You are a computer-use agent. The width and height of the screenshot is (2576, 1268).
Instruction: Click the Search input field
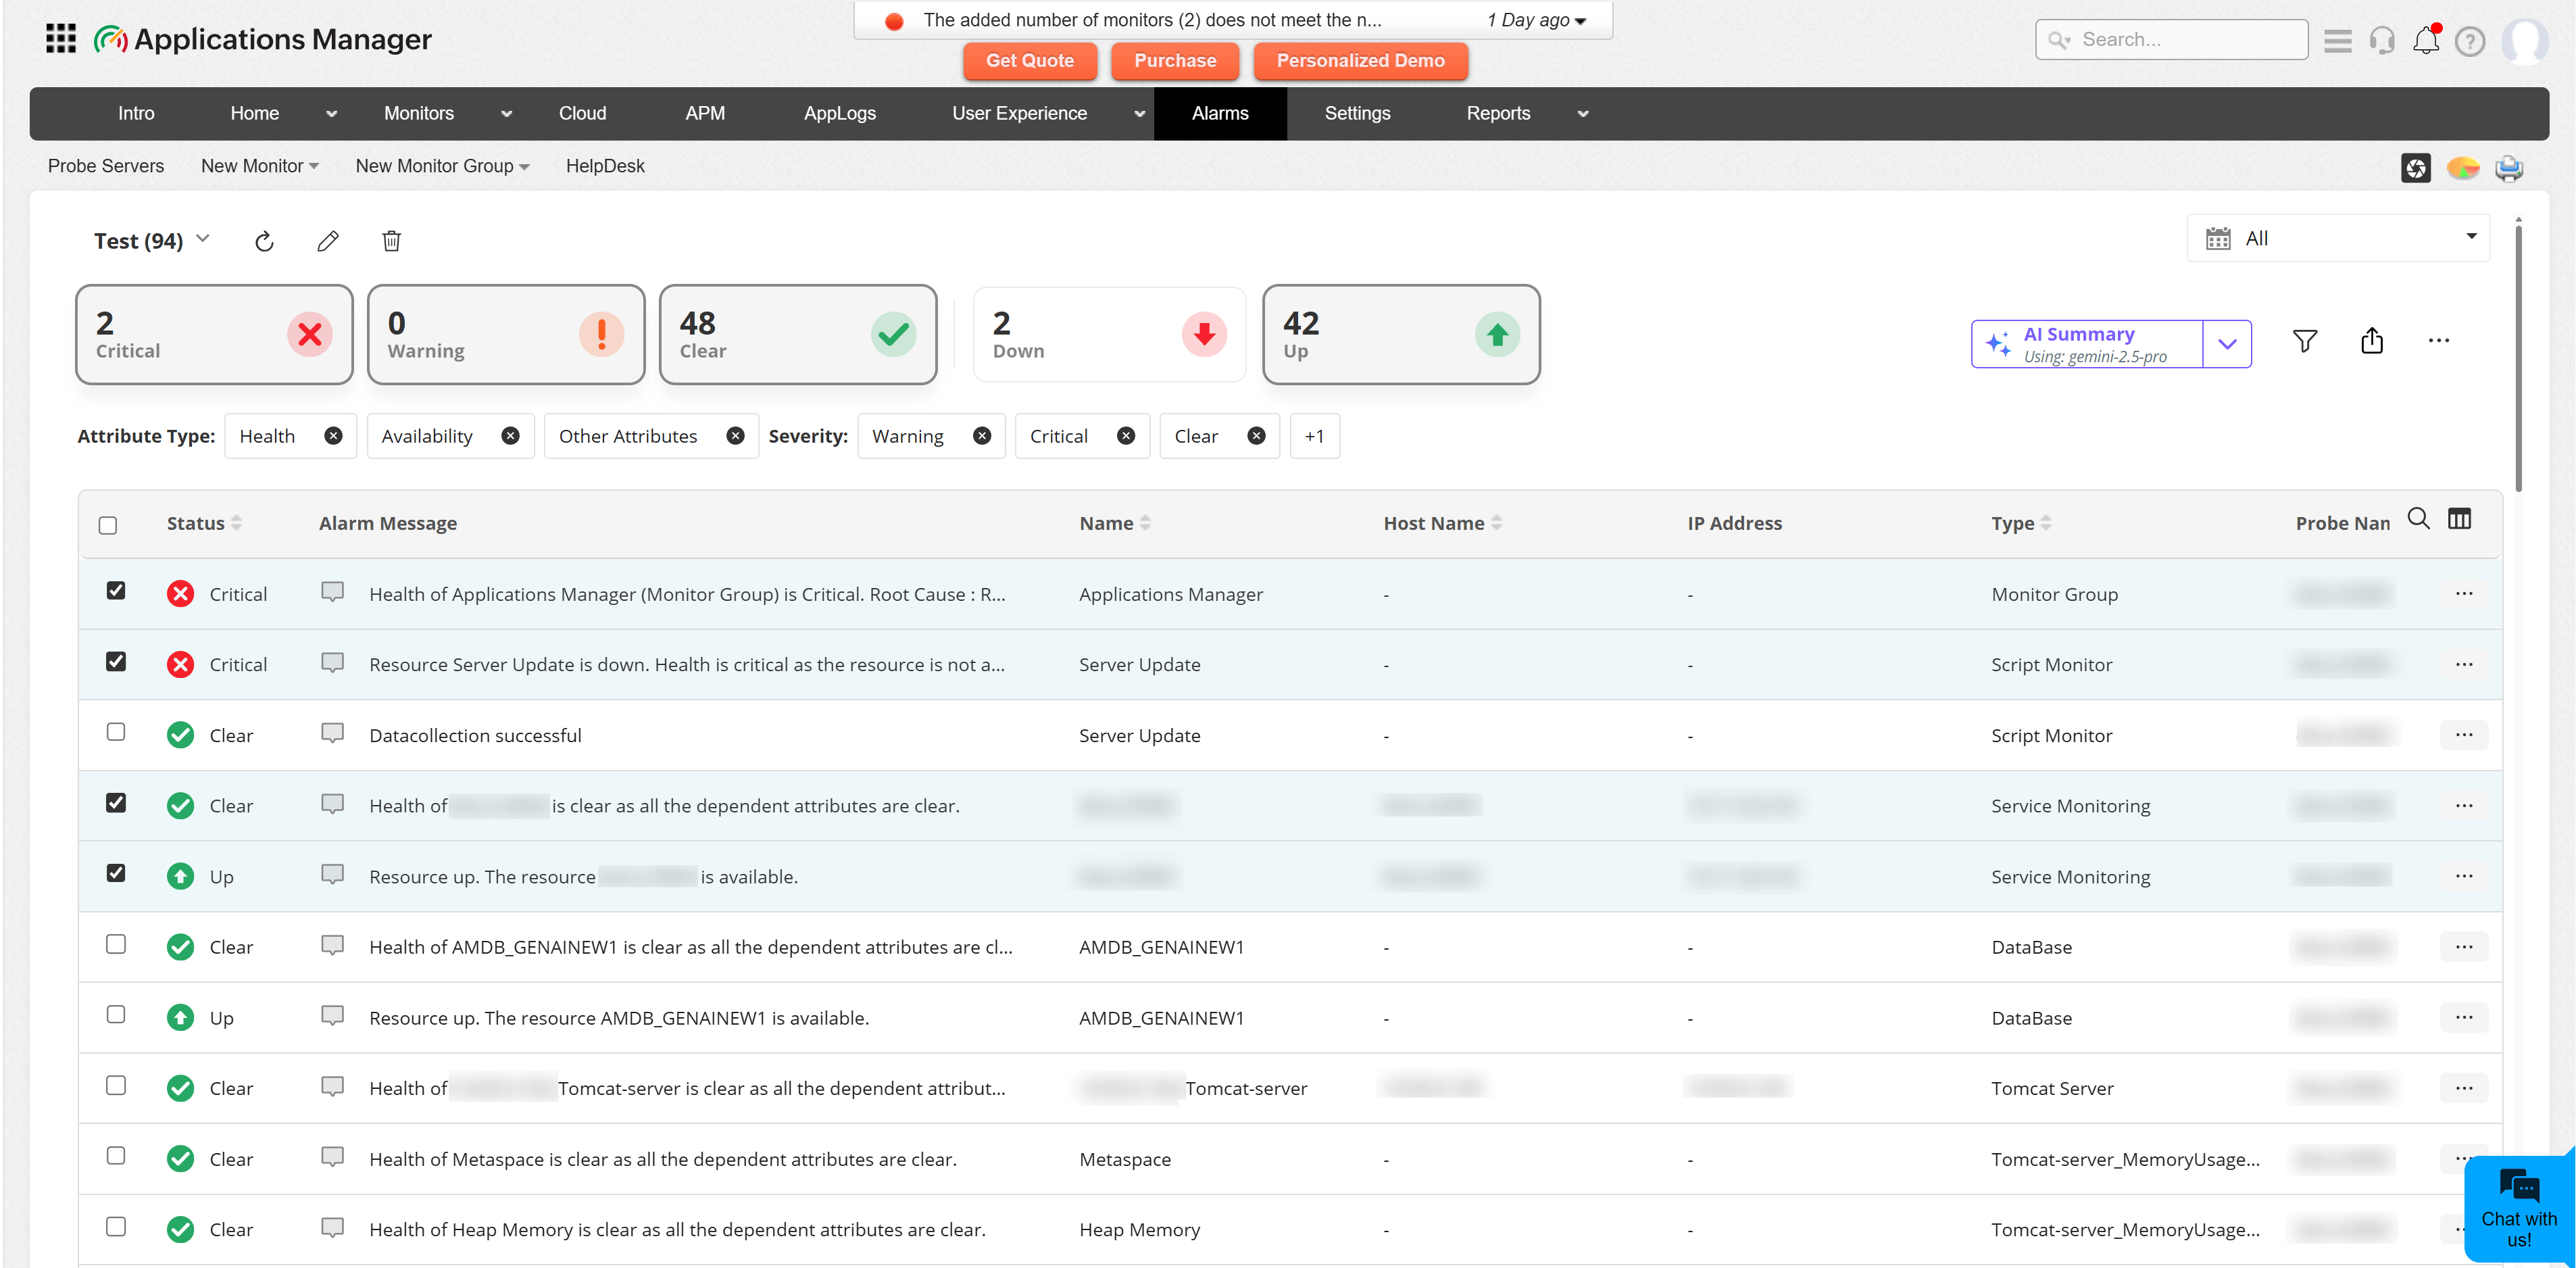pyautogui.click(x=2172, y=40)
